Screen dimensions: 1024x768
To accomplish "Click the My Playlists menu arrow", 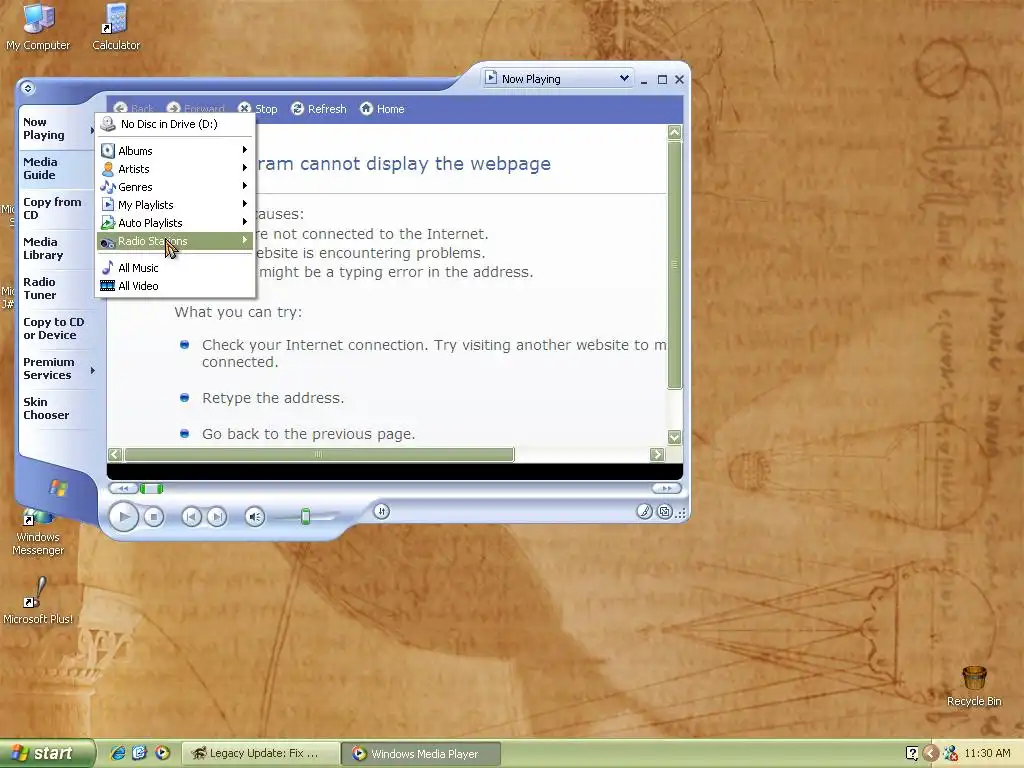I will click(244, 204).
